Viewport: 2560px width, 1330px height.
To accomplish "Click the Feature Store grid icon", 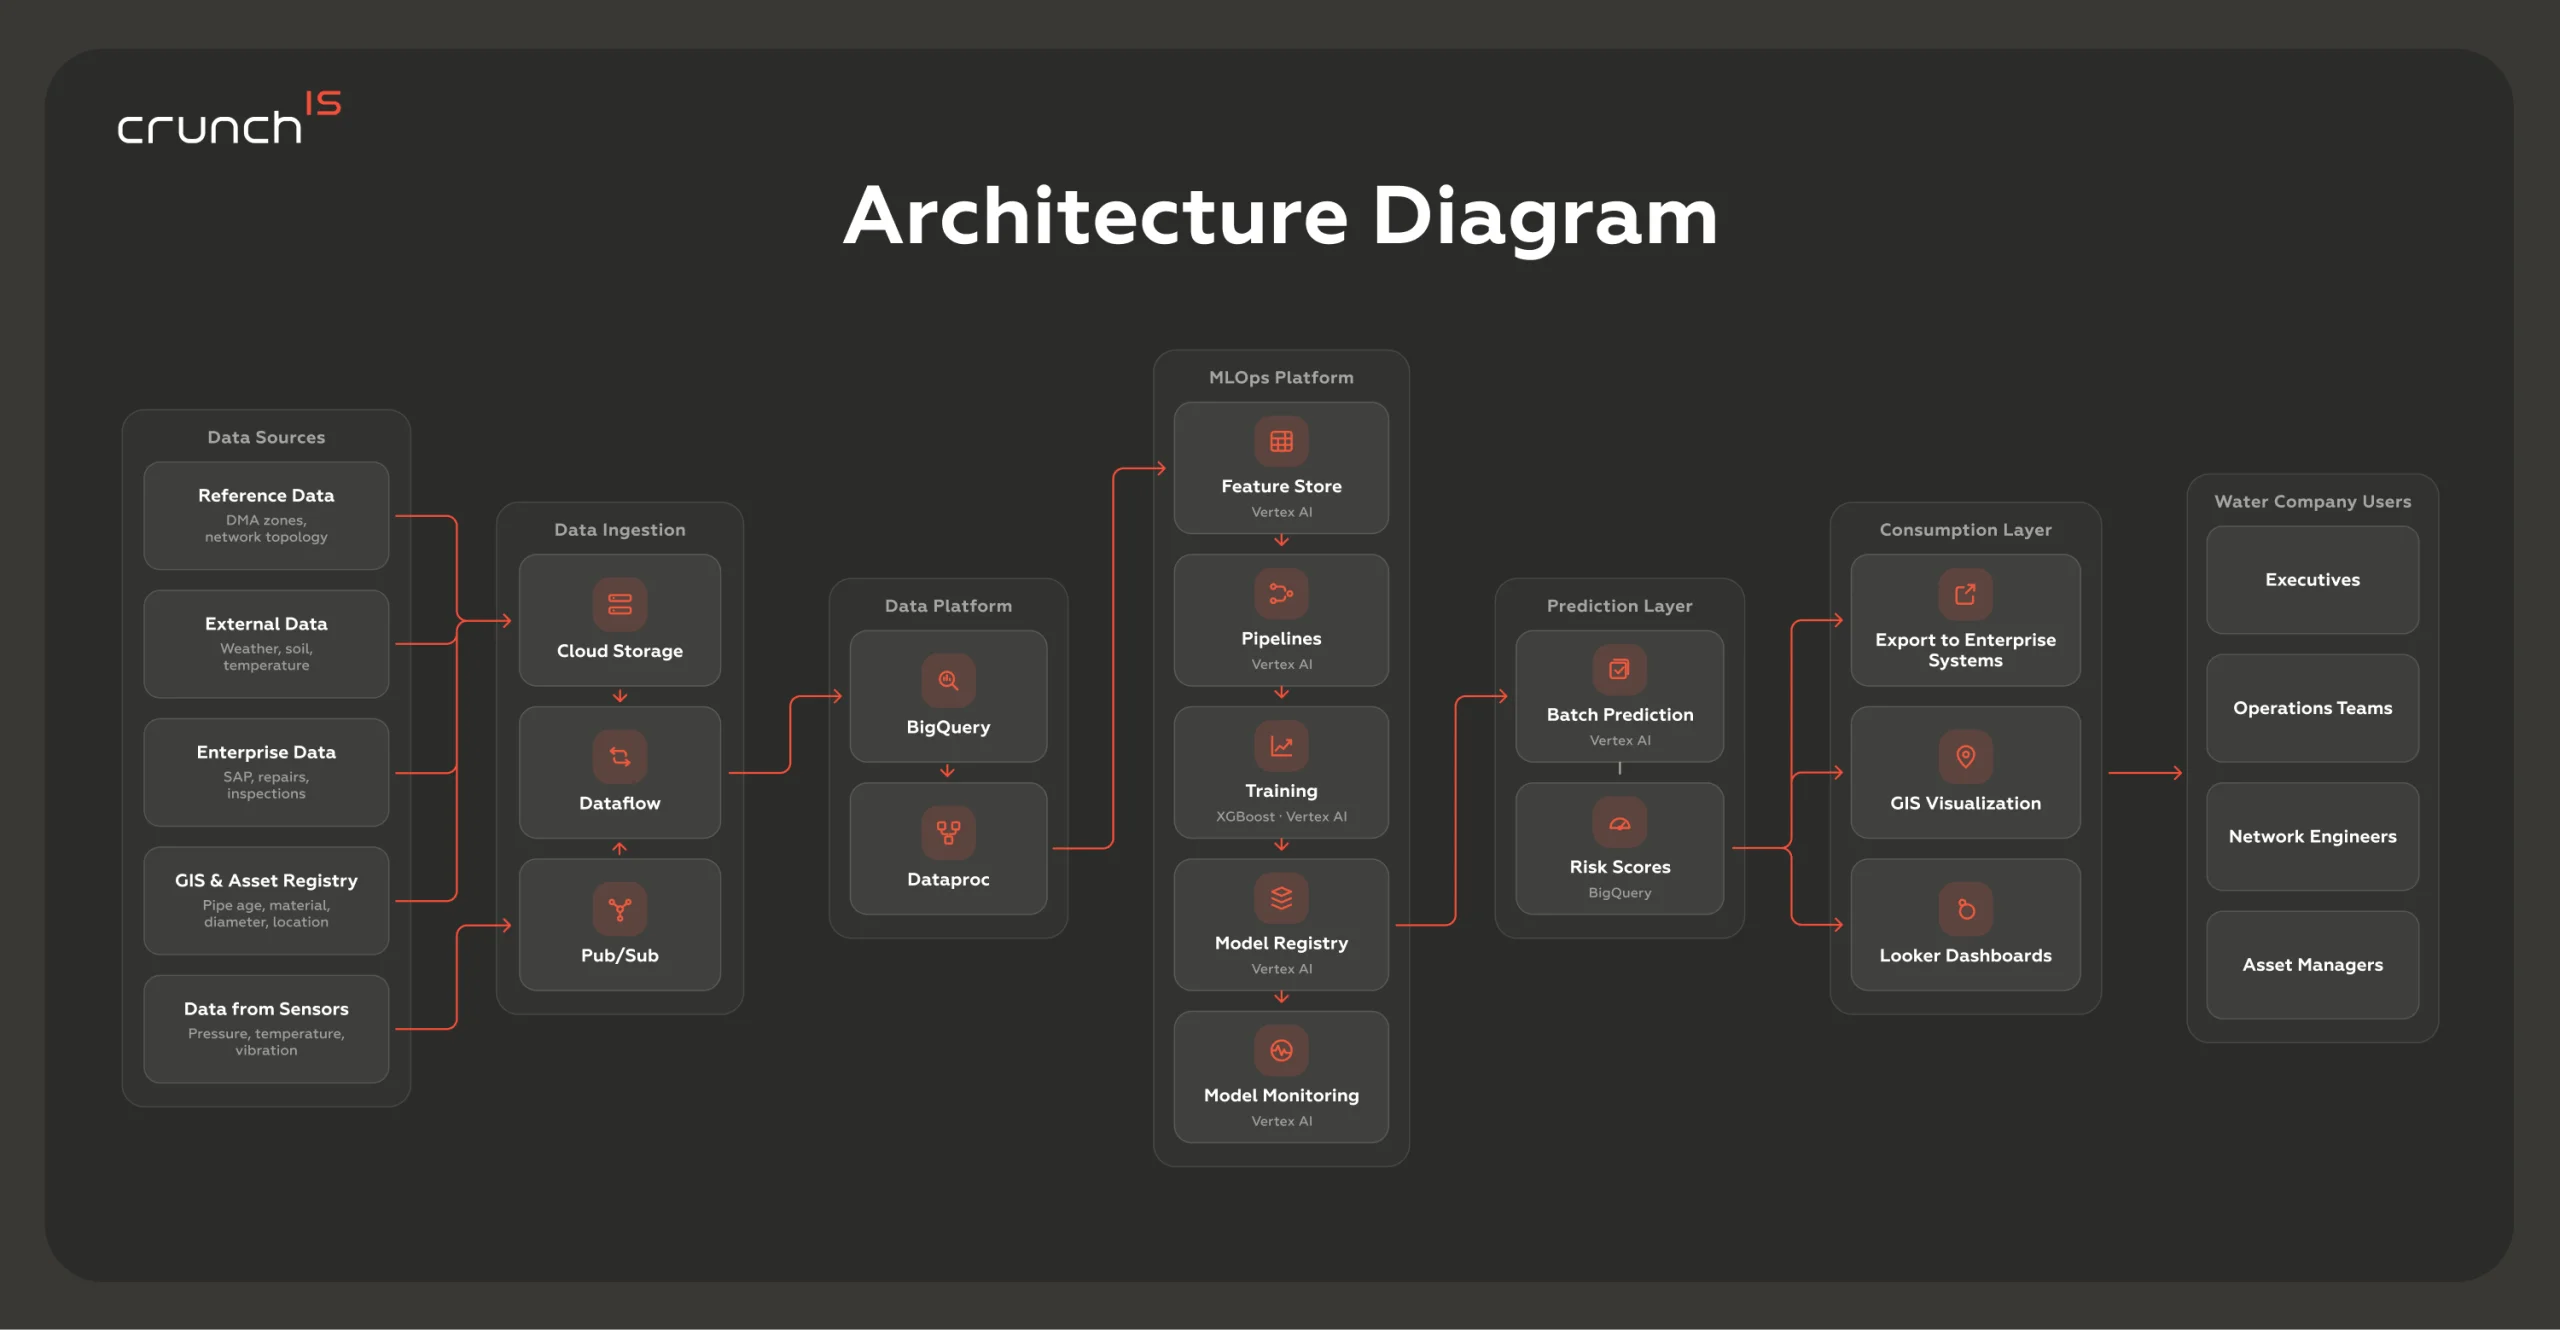I will point(1281,441).
